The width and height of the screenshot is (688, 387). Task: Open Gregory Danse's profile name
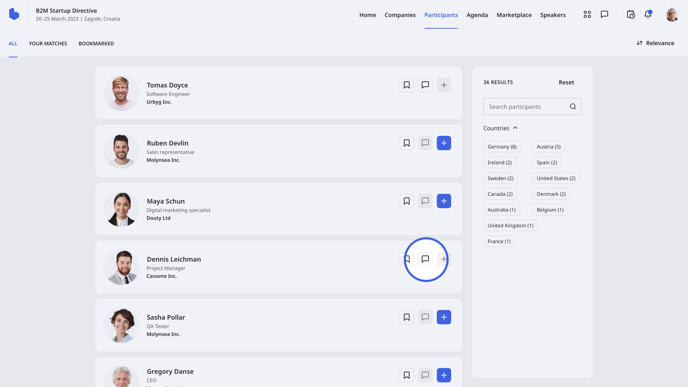coord(170,371)
